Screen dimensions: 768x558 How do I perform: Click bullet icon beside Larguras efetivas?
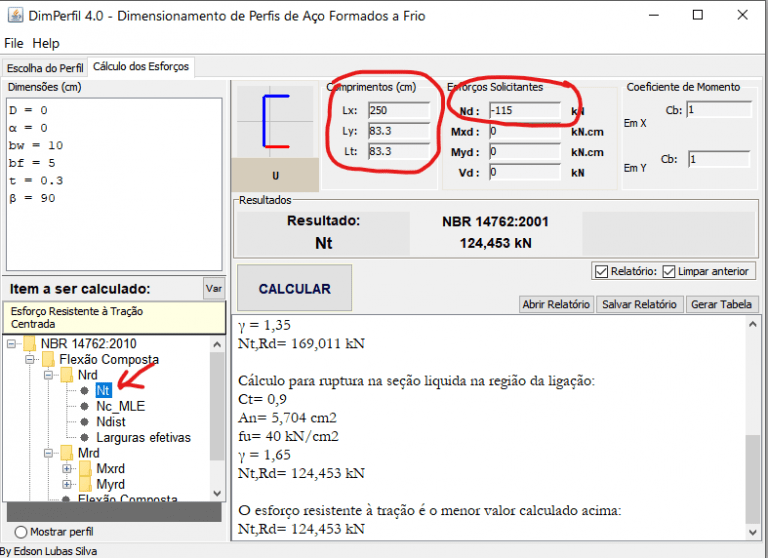tap(85, 437)
